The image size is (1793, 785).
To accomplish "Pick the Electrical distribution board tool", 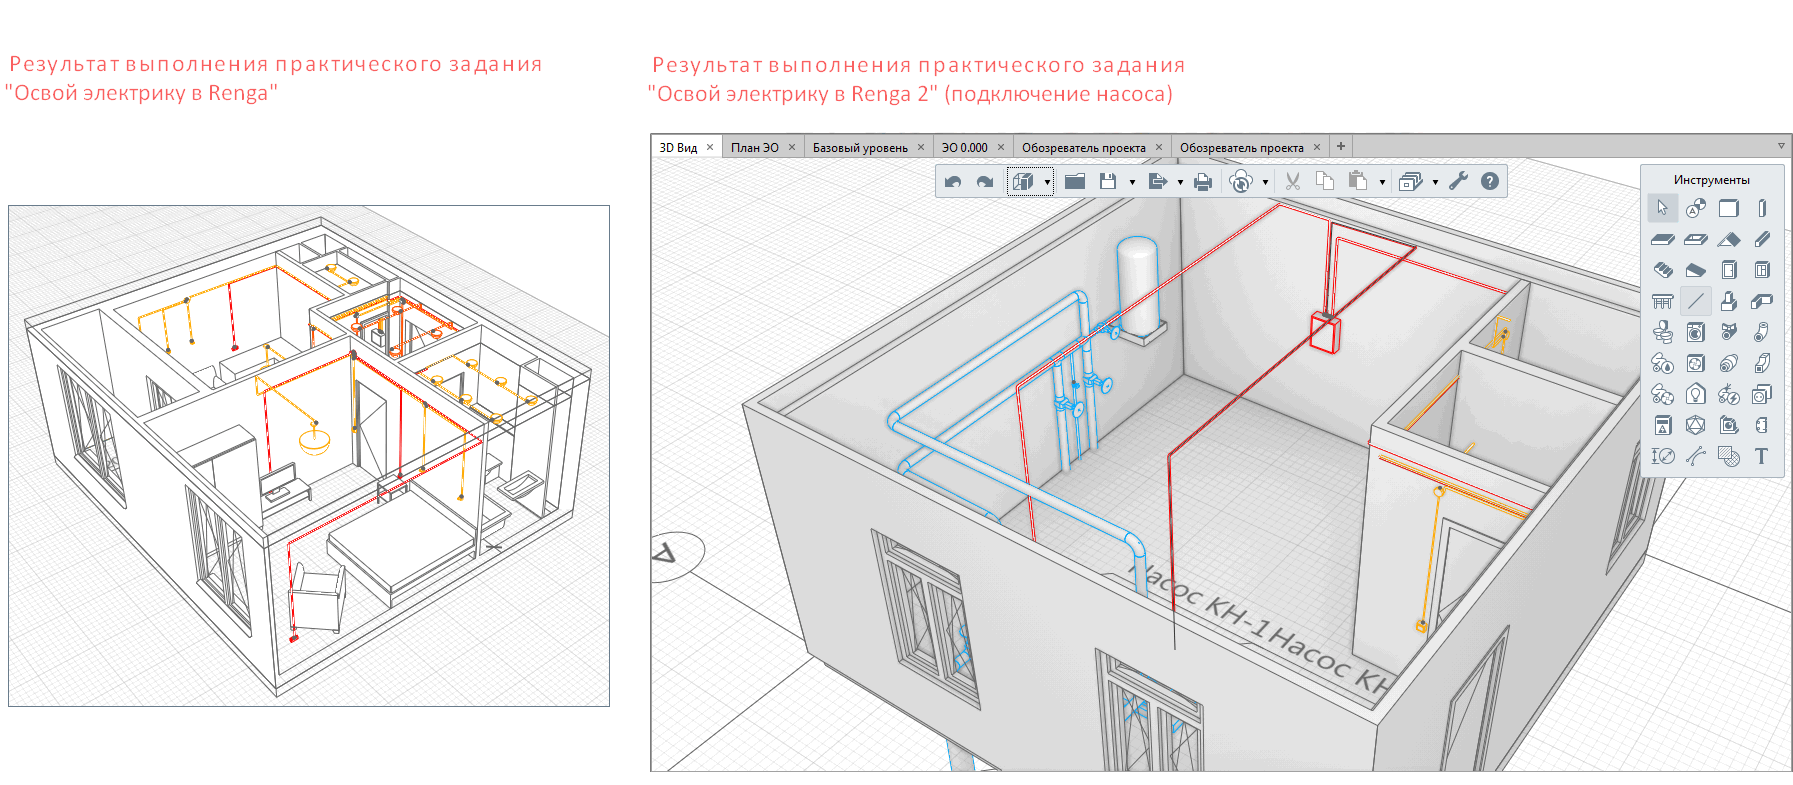I will [1662, 425].
